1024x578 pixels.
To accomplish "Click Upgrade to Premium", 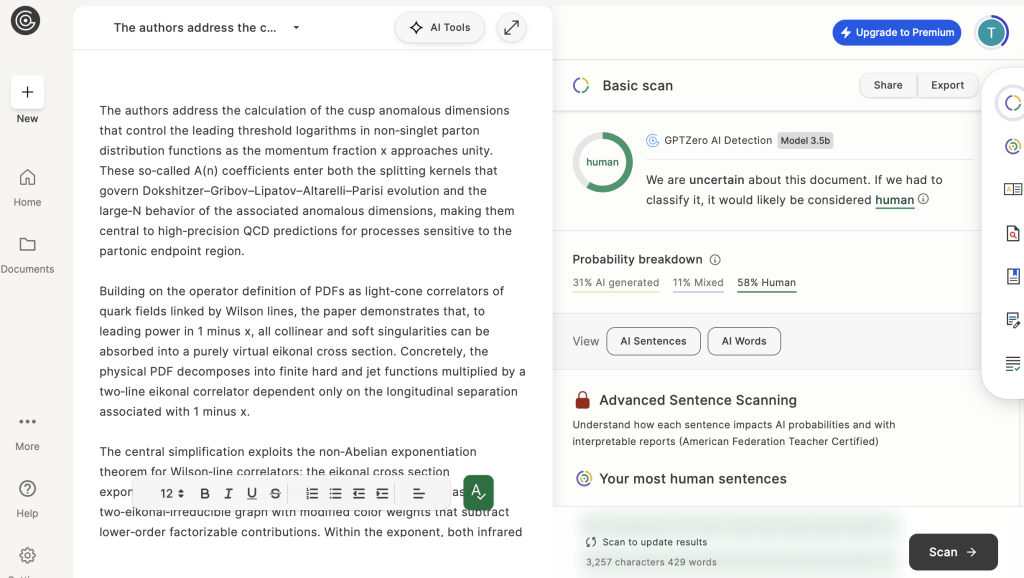I will pyautogui.click(x=897, y=32).
